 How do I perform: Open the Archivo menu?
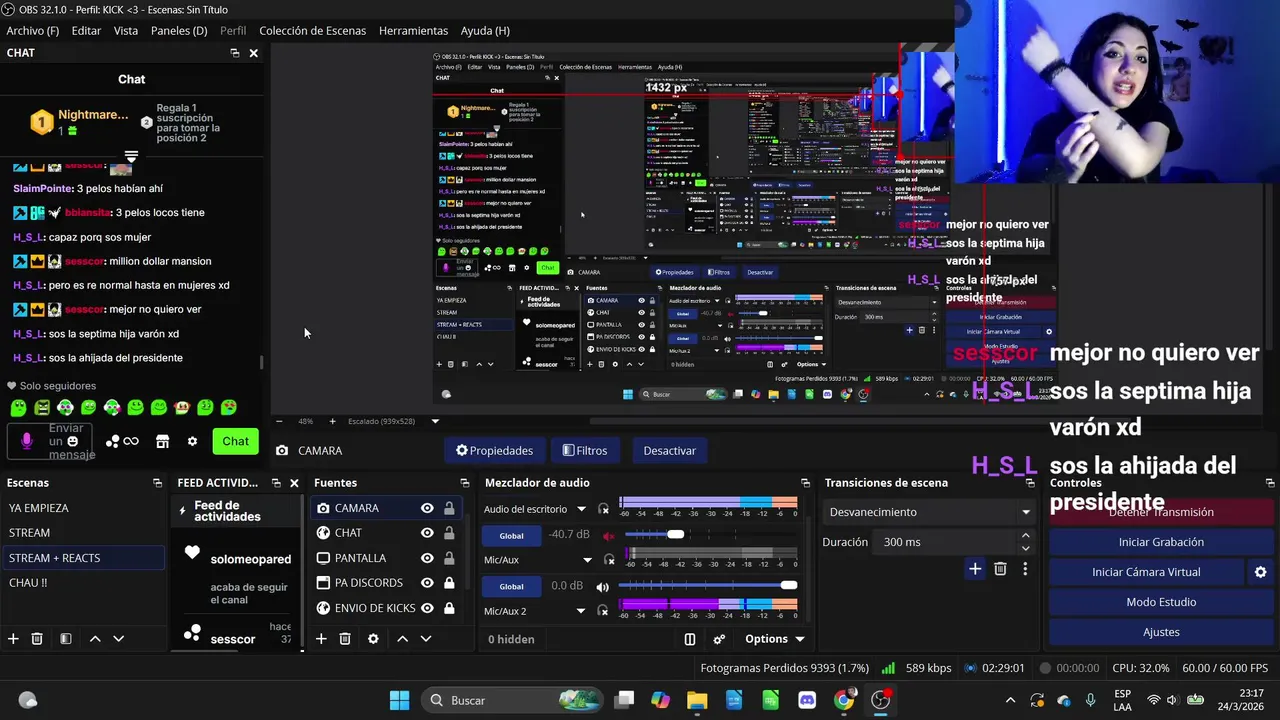(x=32, y=31)
